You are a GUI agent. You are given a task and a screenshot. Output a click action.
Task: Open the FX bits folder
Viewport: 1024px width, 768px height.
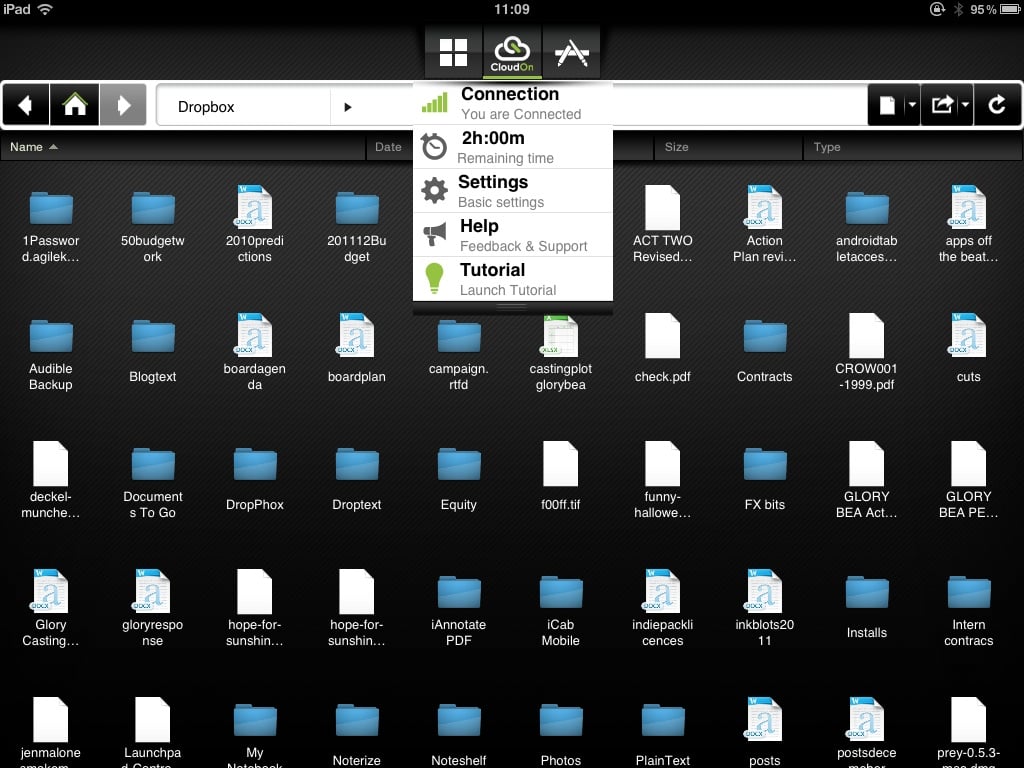[764, 481]
